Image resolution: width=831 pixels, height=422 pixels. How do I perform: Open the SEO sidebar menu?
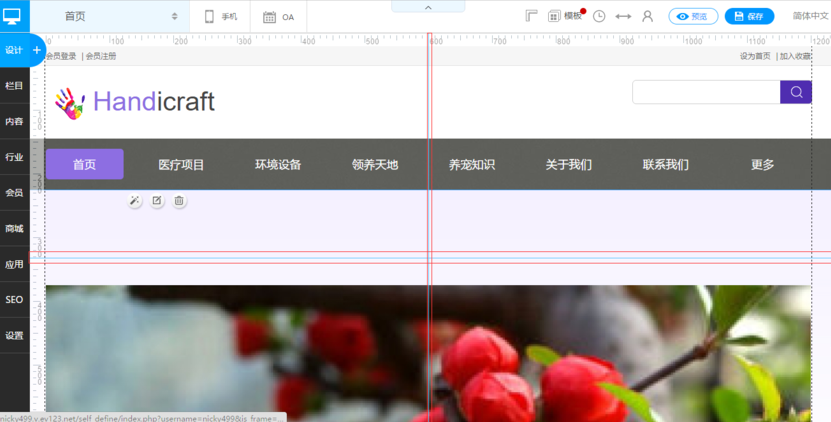coord(14,300)
